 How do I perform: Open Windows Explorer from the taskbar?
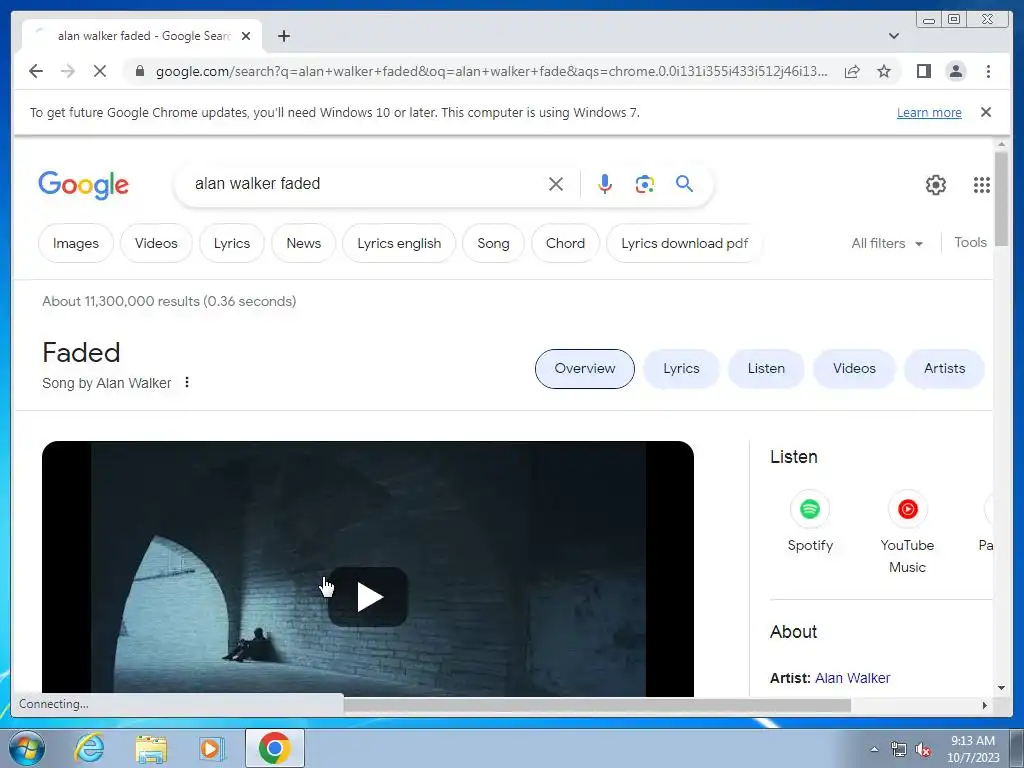pos(151,748)
